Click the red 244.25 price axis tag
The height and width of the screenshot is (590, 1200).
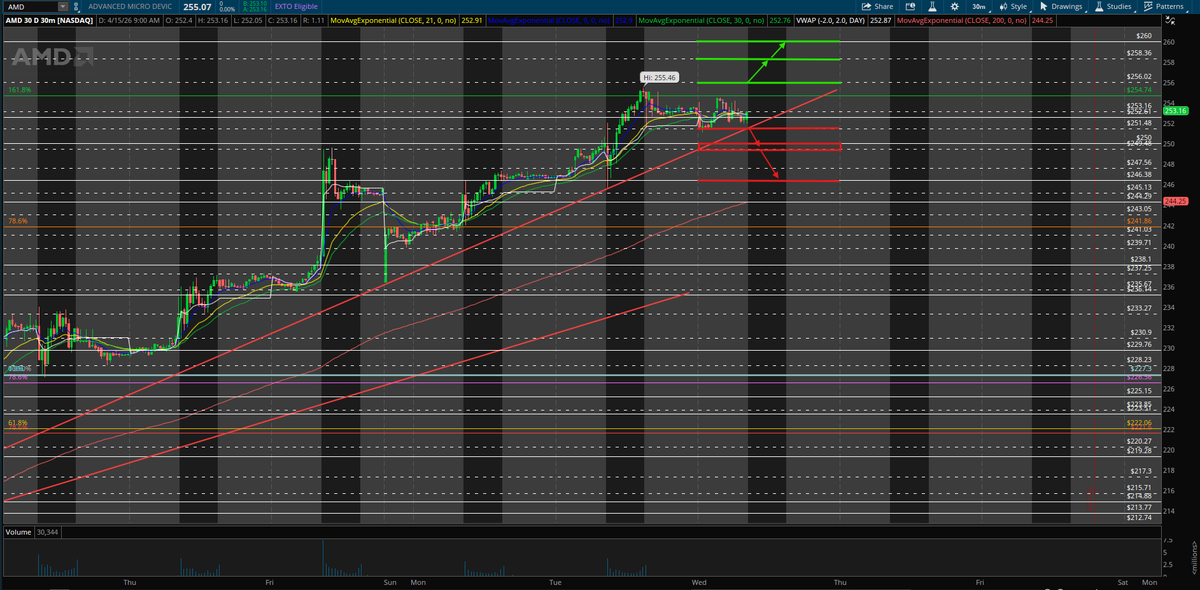pyautogui.click(x=1175, y=202)
